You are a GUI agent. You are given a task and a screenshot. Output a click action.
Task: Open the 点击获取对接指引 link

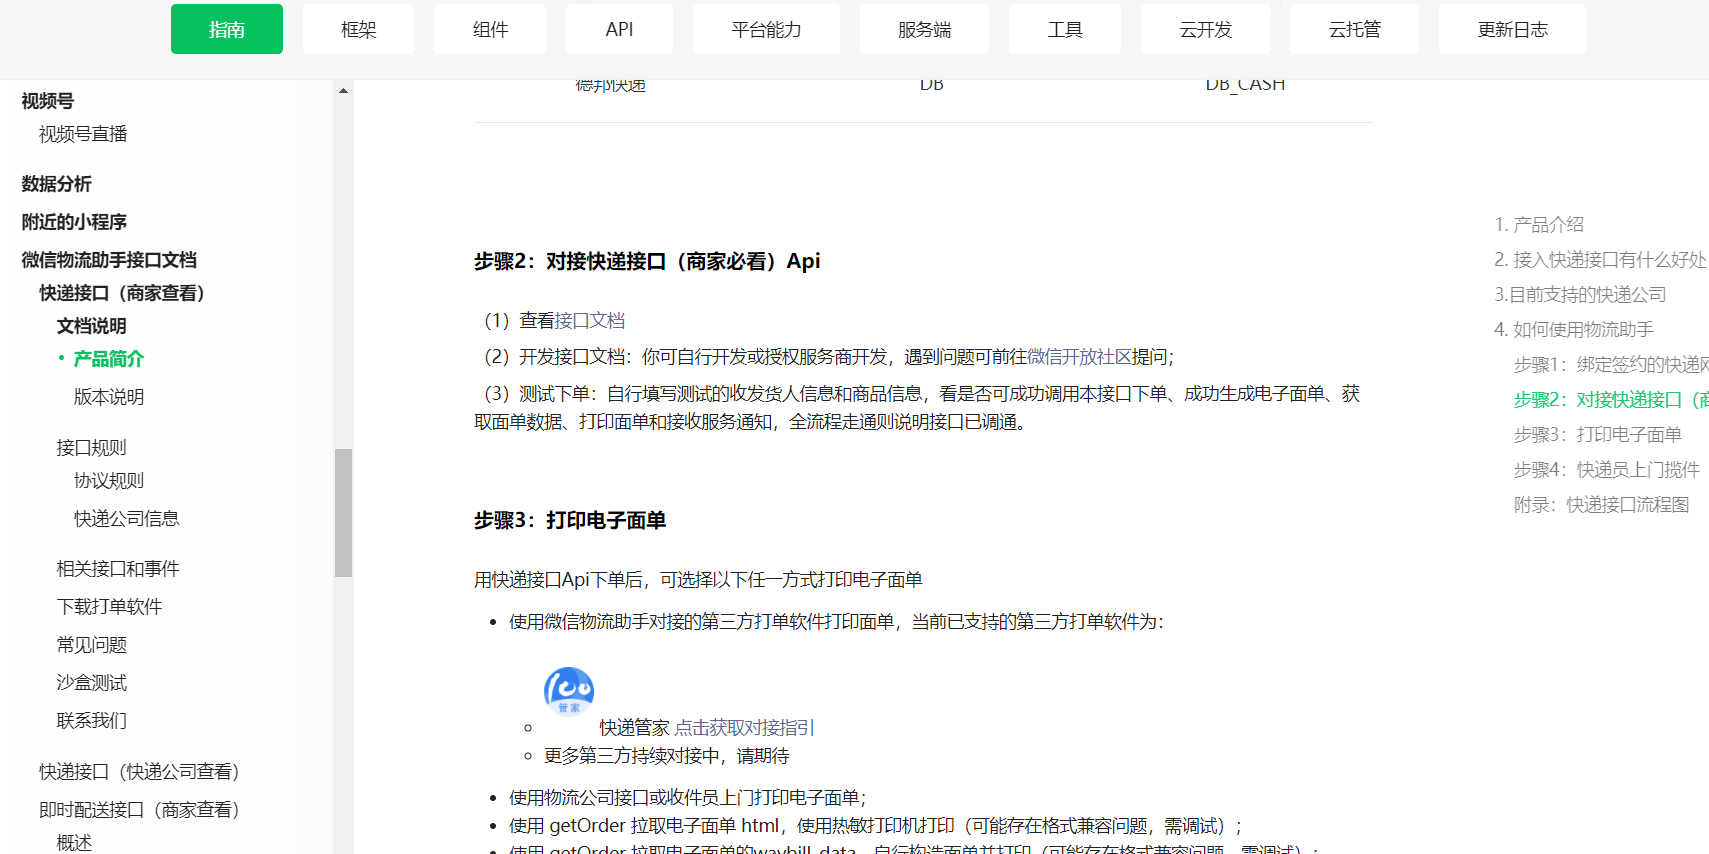[x=745, y=728]
